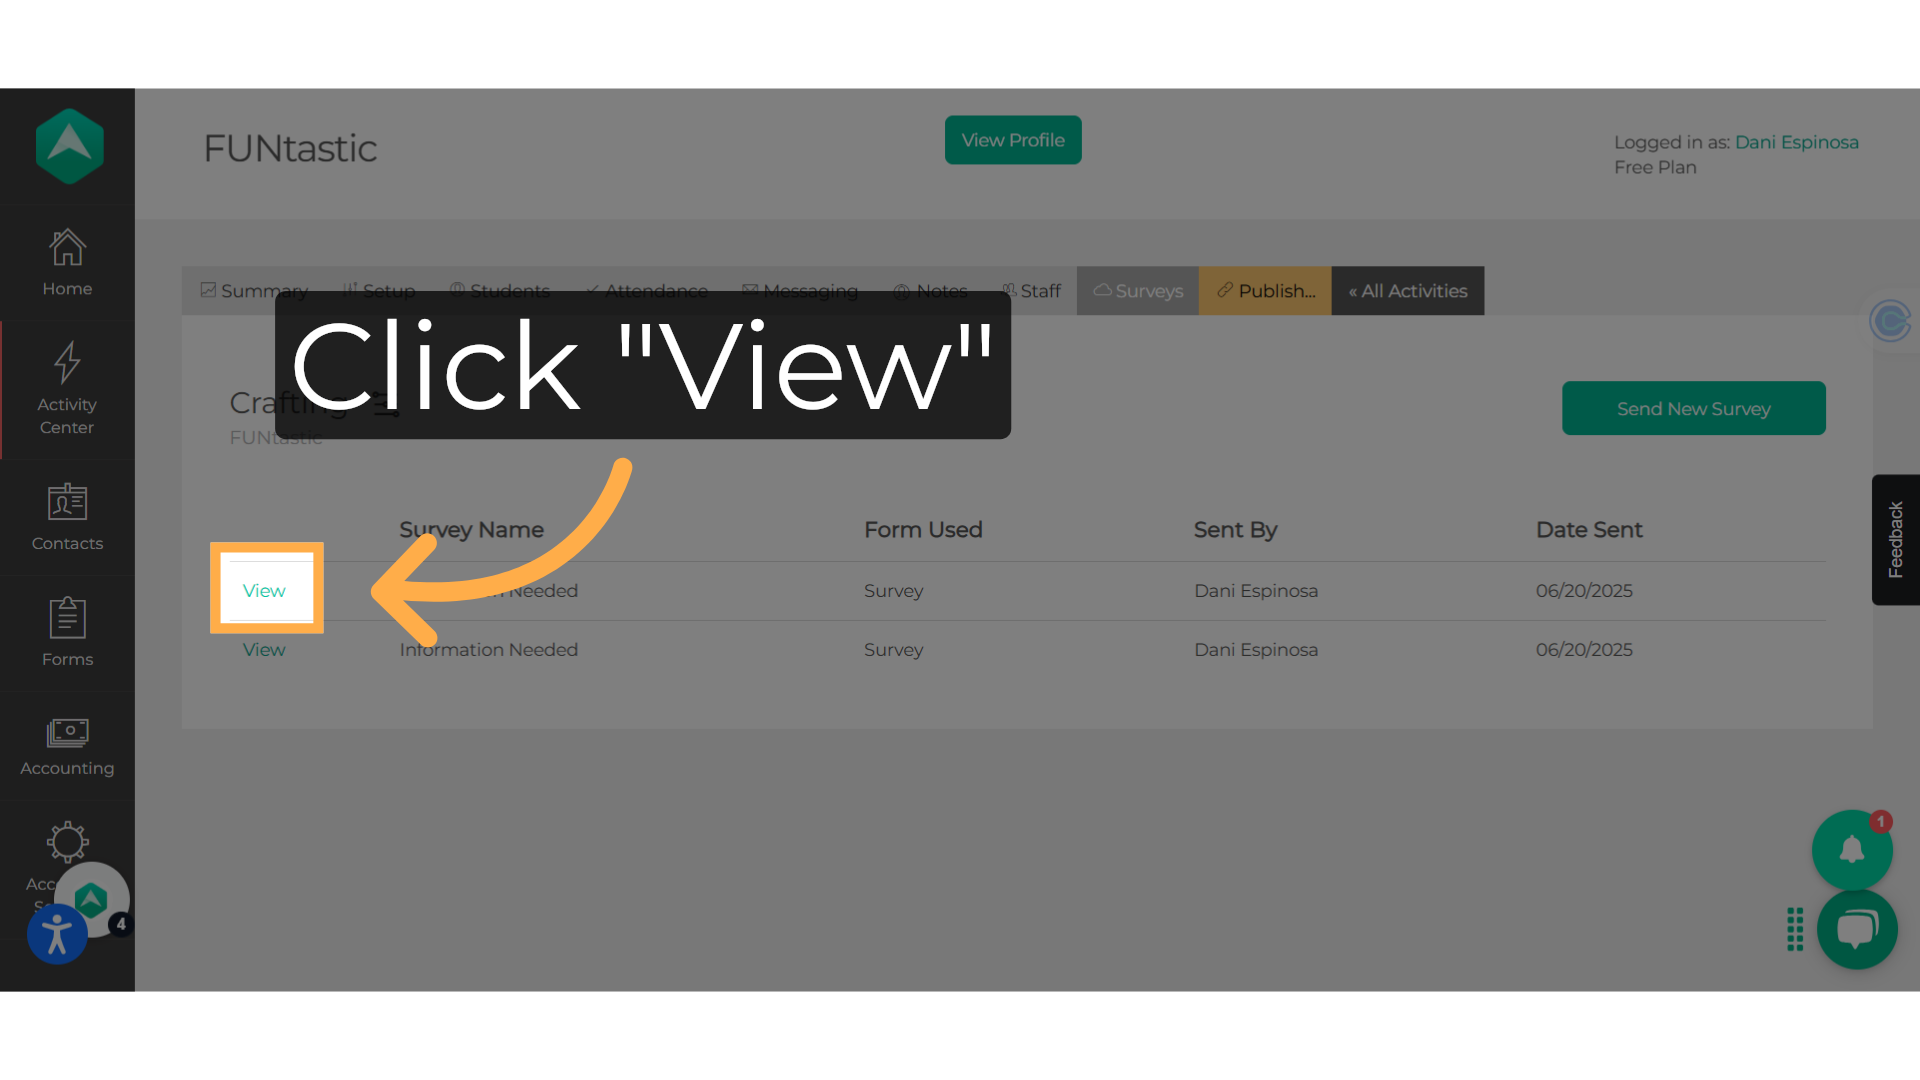Viewport: 1920px width, 1080px height.
Task: Click the notification bell button
Action: 1852,850
